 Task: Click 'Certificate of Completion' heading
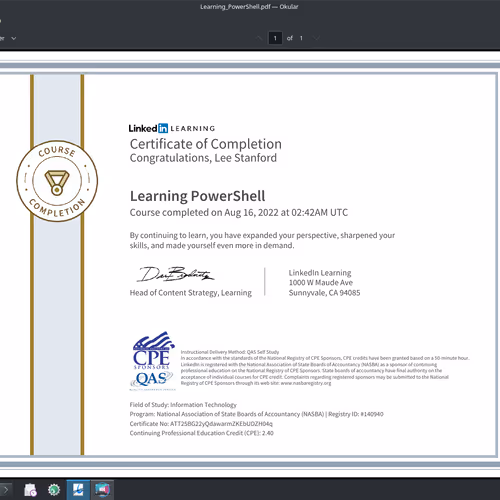pos(206,144)
